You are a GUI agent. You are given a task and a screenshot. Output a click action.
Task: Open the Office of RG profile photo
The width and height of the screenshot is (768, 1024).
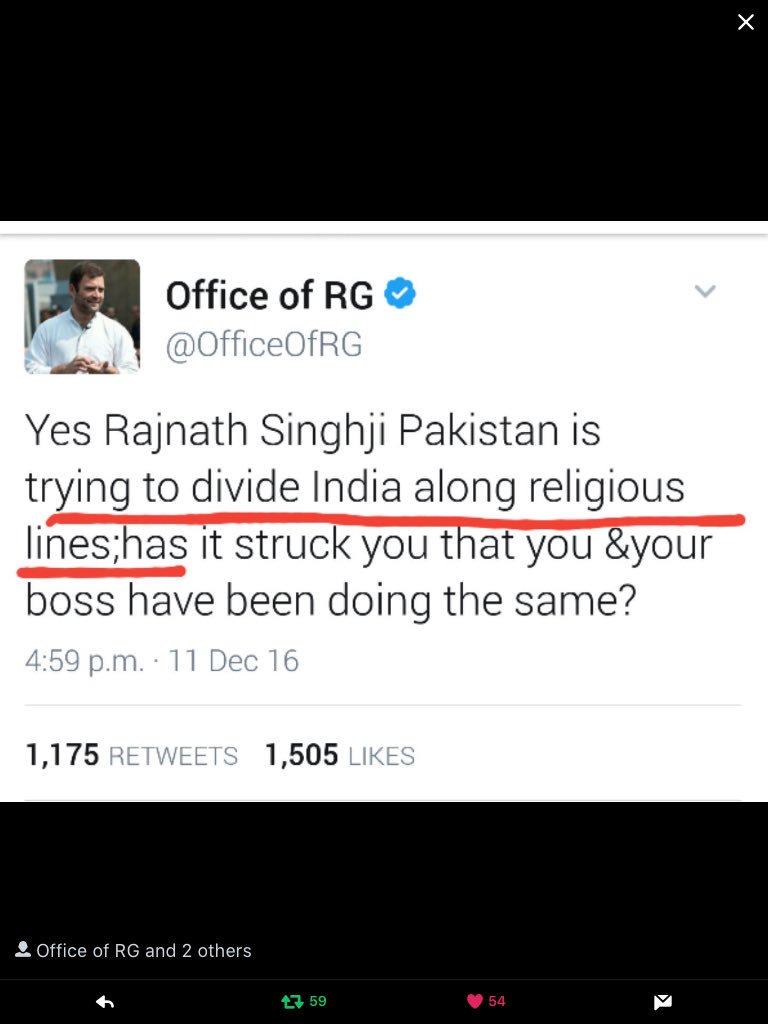tap(82, 317)
